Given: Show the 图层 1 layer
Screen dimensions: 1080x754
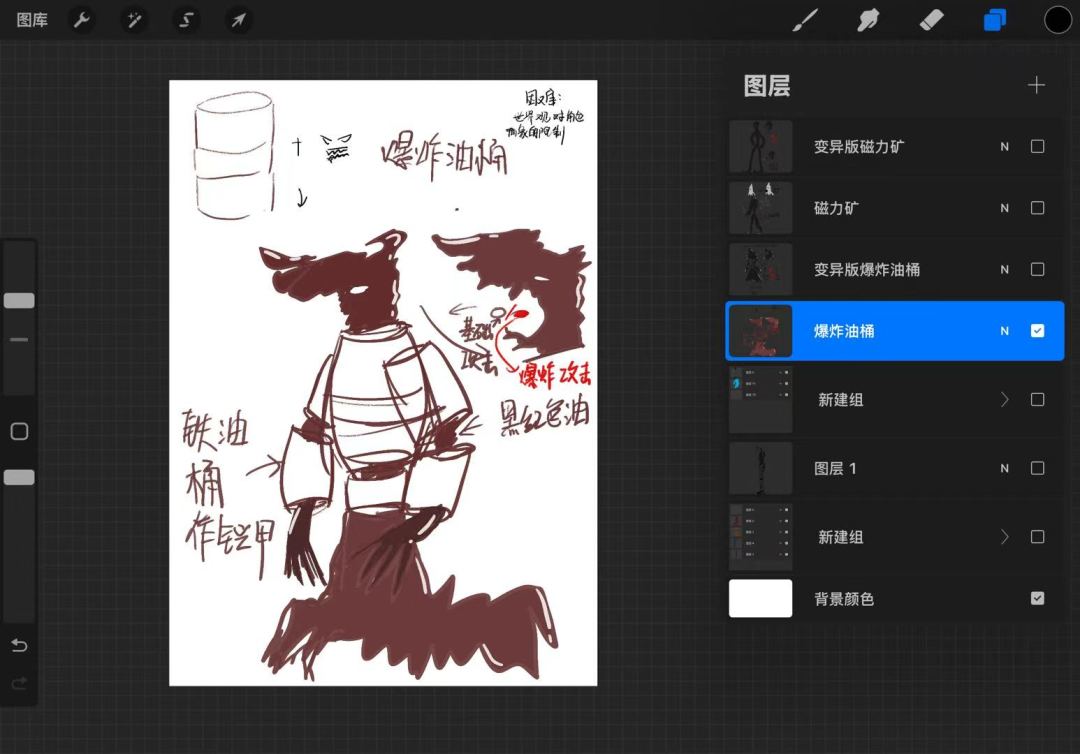Looking at the screenshot, I should click(x=1037, y=468).
